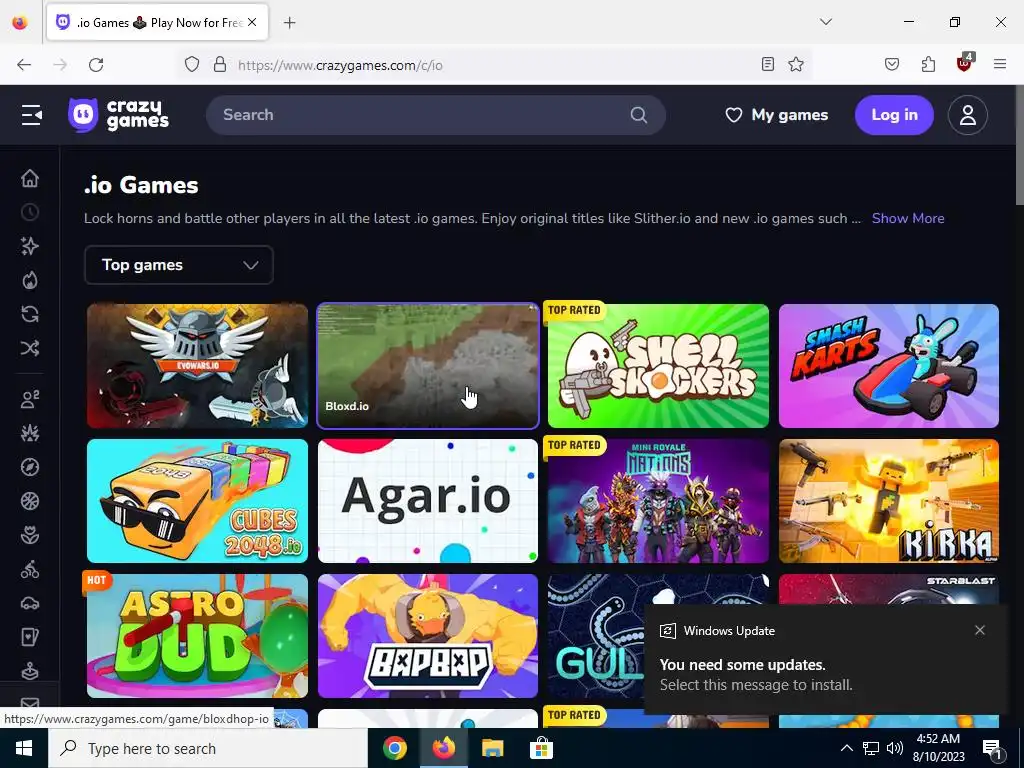Open the Action explosion category icon
This screenshot has height=768, width=1024.
(x=30, y=433)
